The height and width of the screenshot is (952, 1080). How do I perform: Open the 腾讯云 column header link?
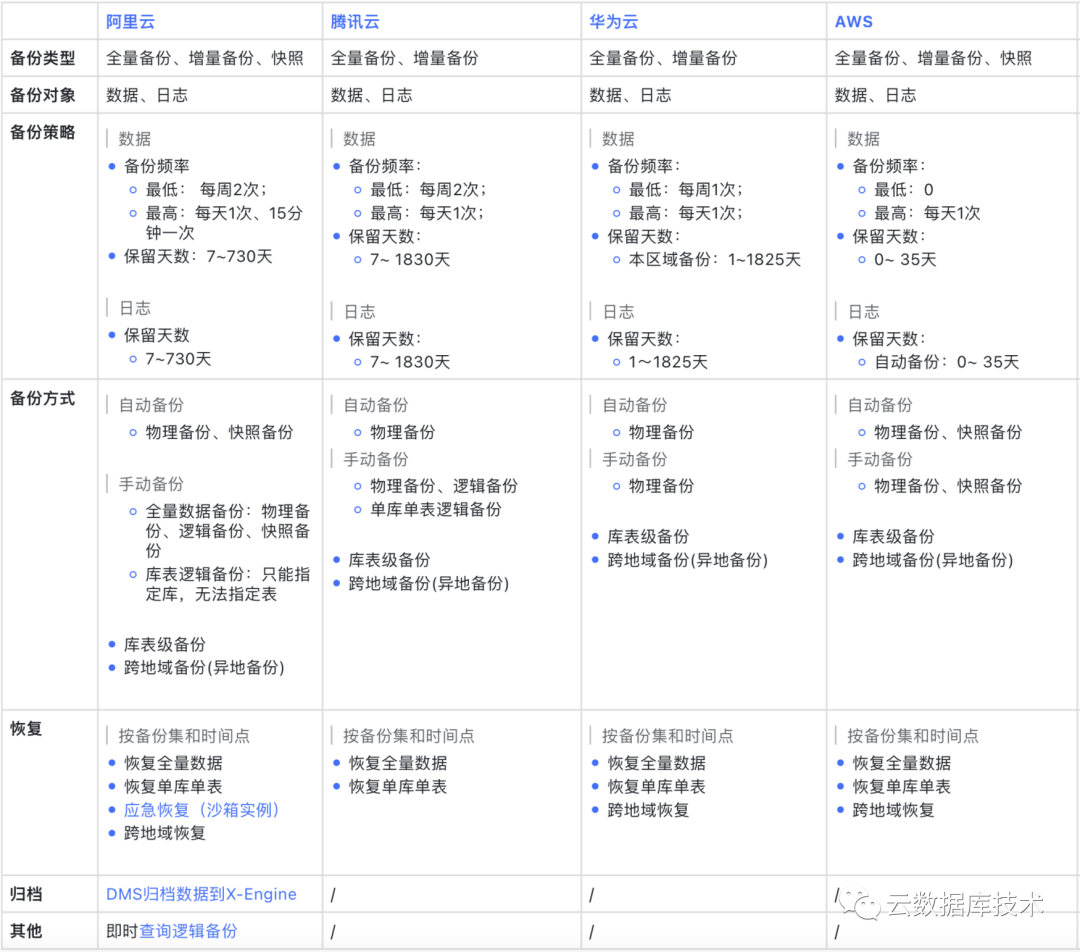[355, 21]
